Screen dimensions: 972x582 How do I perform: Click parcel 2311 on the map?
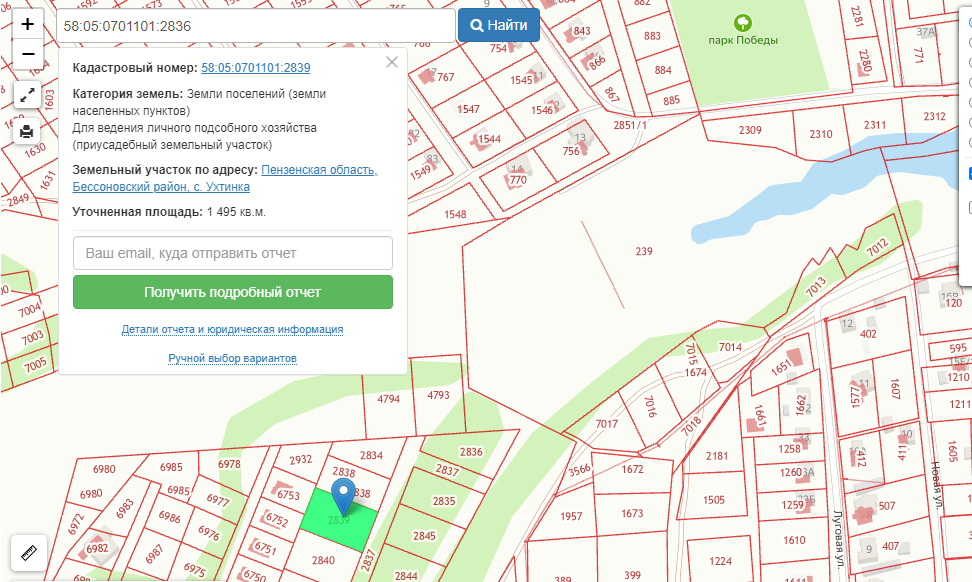pyautogui.click(x=875, y=125)
